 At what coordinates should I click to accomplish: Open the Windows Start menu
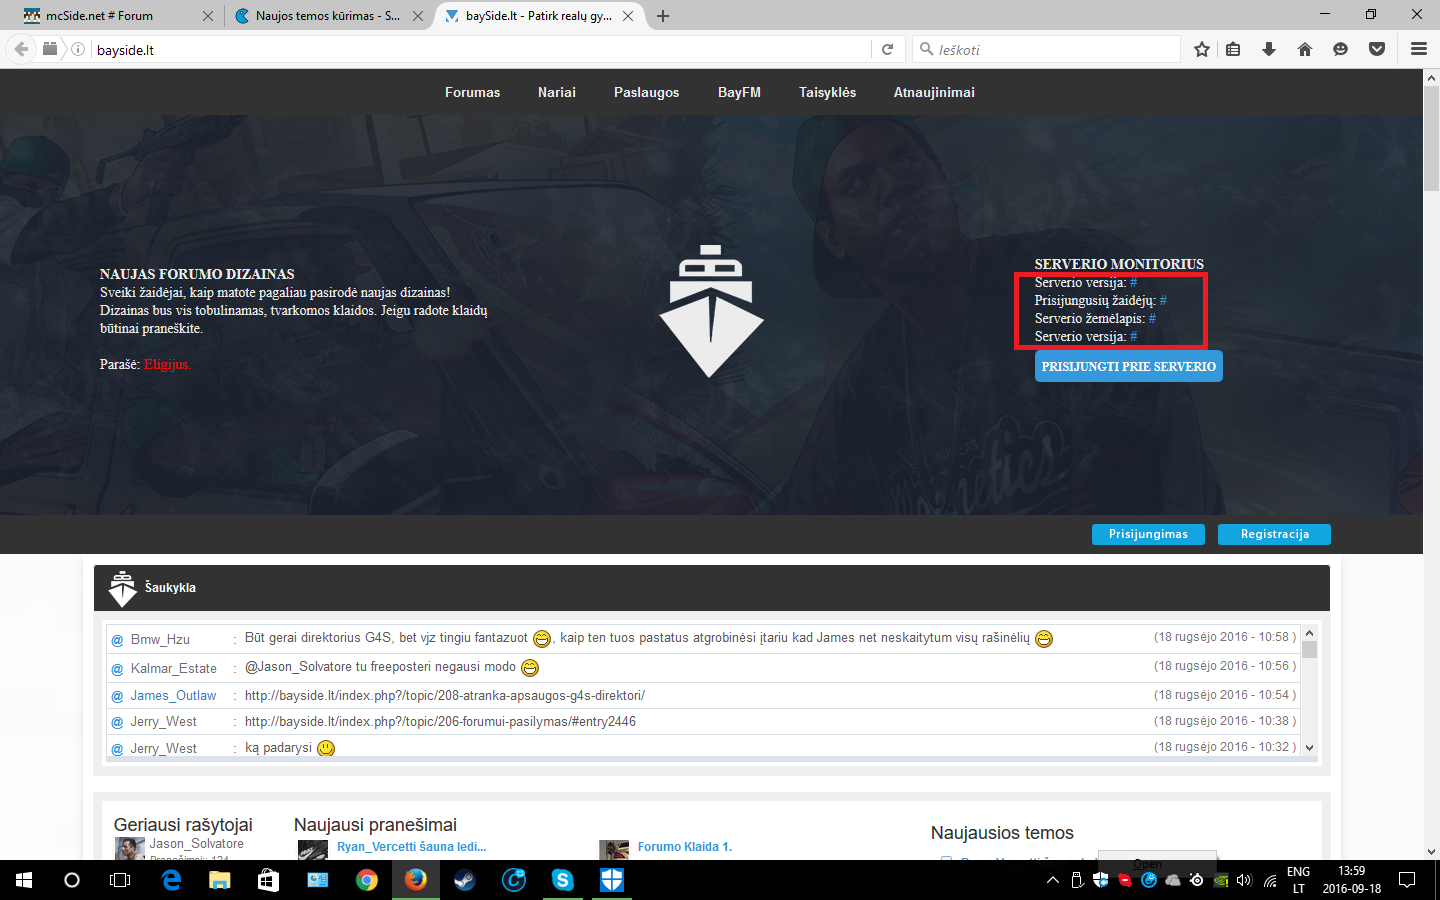pos(24,880)
